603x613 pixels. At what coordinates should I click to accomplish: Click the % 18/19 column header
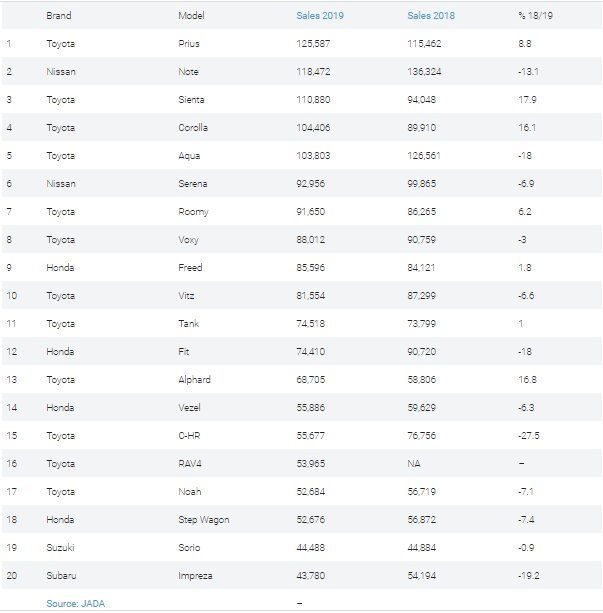click(535, 16)
